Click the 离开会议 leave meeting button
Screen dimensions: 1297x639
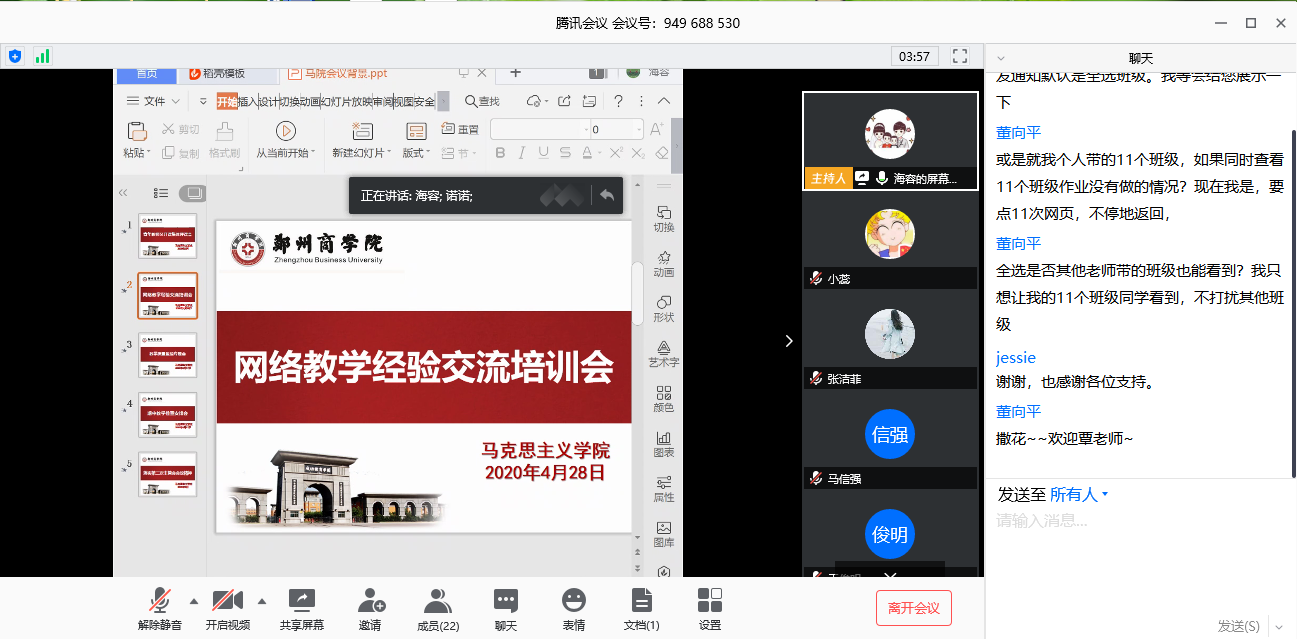(x=915, y=608)
